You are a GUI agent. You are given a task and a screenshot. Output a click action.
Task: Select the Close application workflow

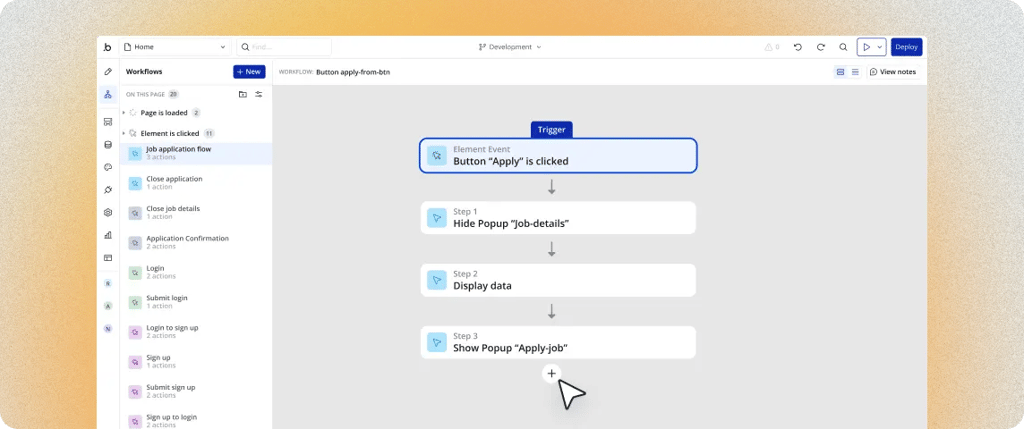(x=174, y=183)
